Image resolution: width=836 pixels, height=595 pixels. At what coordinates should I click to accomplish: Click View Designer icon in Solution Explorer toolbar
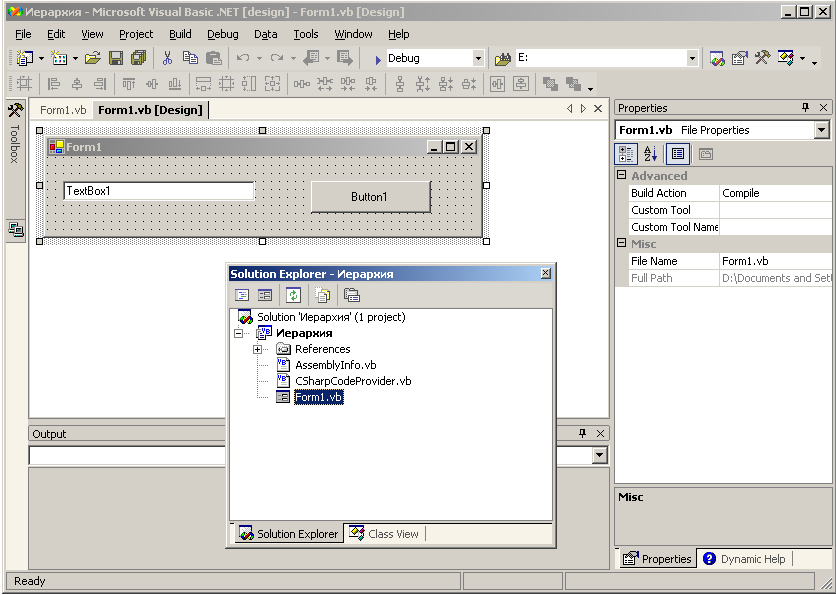coord(265,295)
